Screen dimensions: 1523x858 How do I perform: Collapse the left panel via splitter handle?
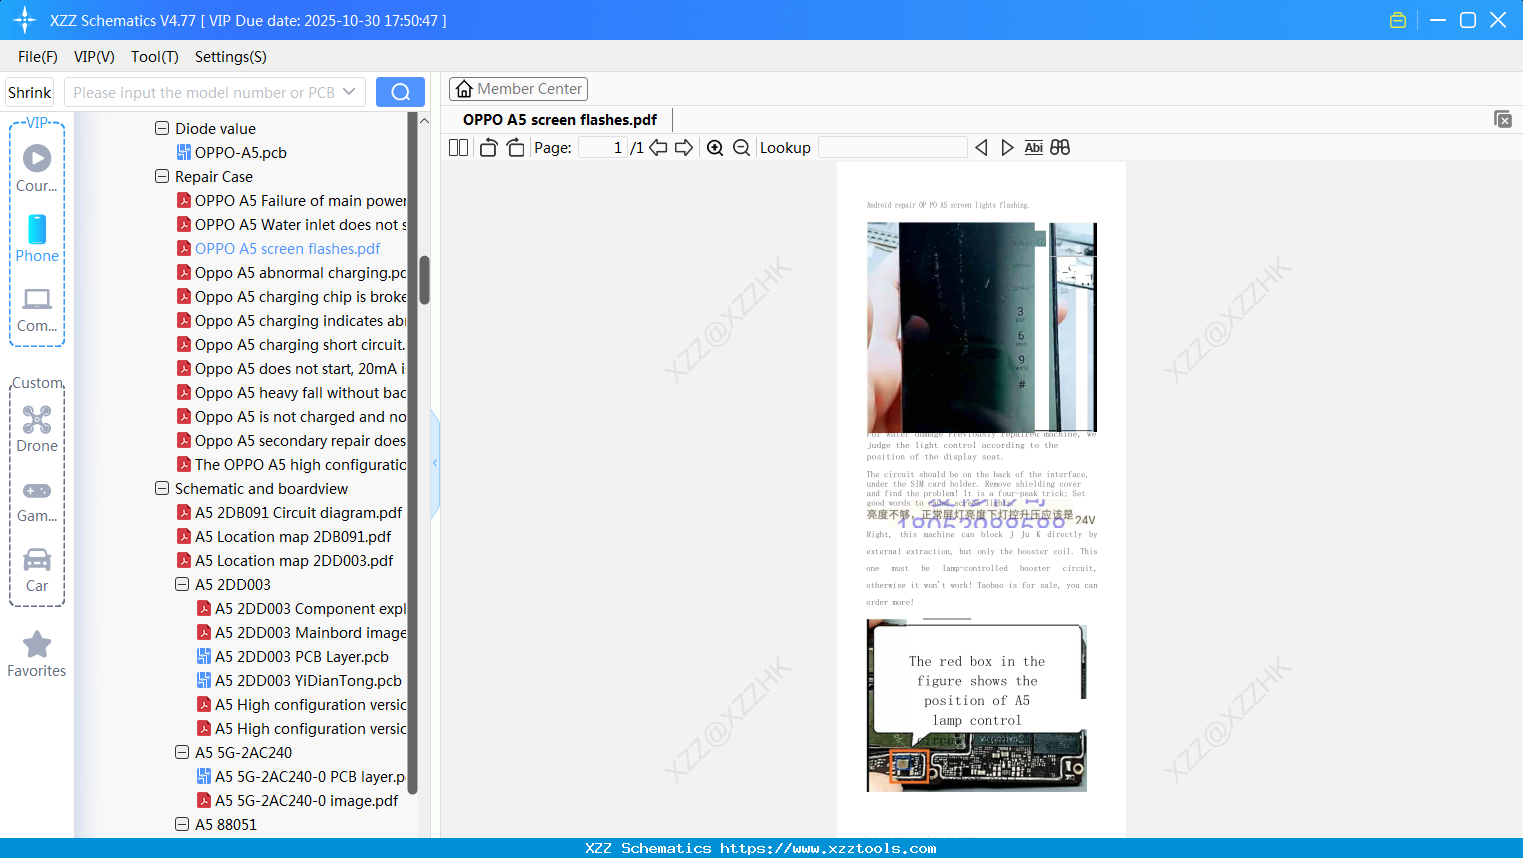click(435, 462)
